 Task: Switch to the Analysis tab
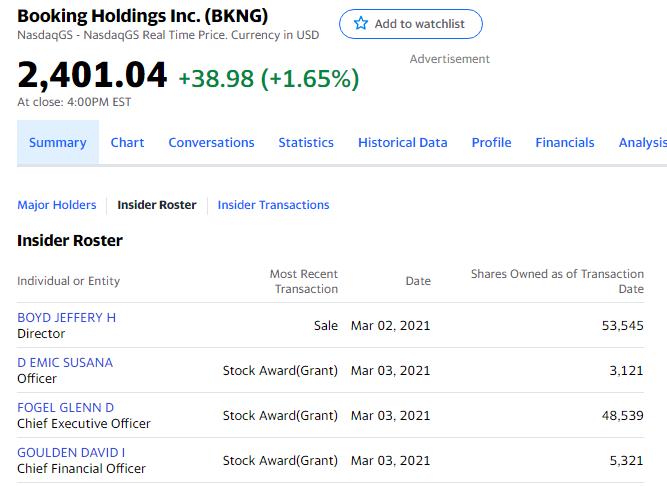pos(642,142)
